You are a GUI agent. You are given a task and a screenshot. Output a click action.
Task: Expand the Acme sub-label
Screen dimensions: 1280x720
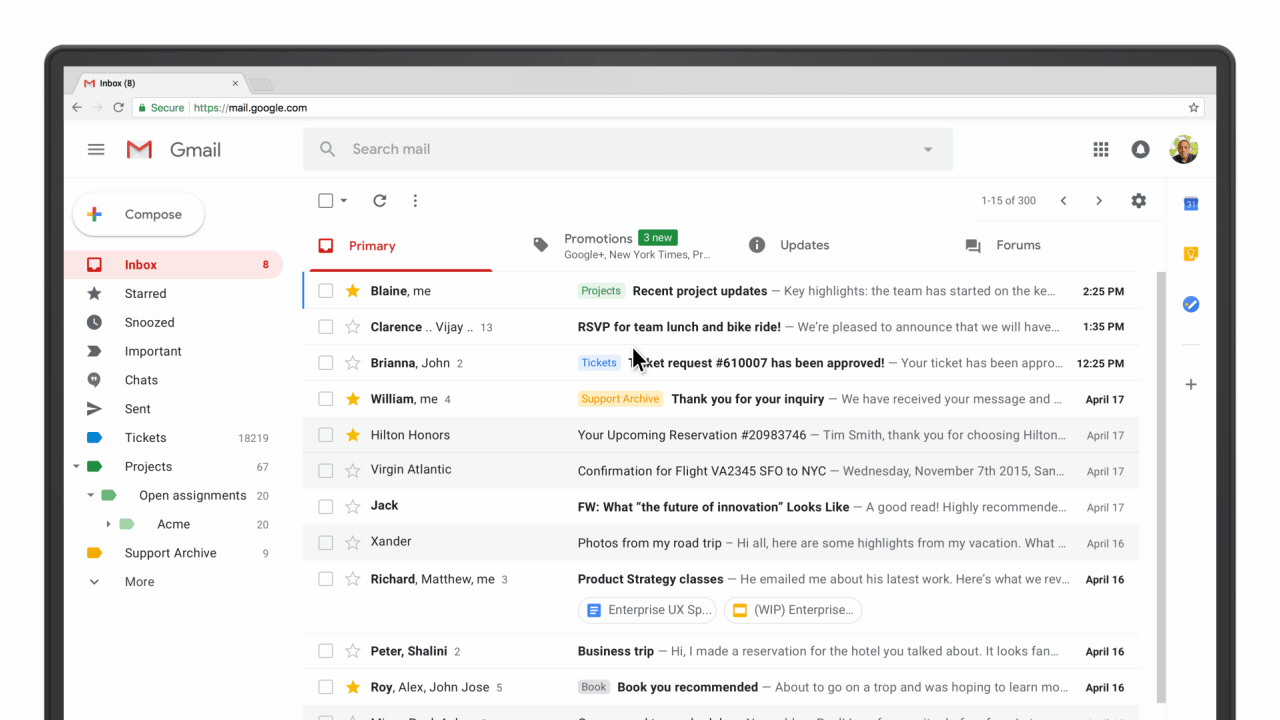110,523
